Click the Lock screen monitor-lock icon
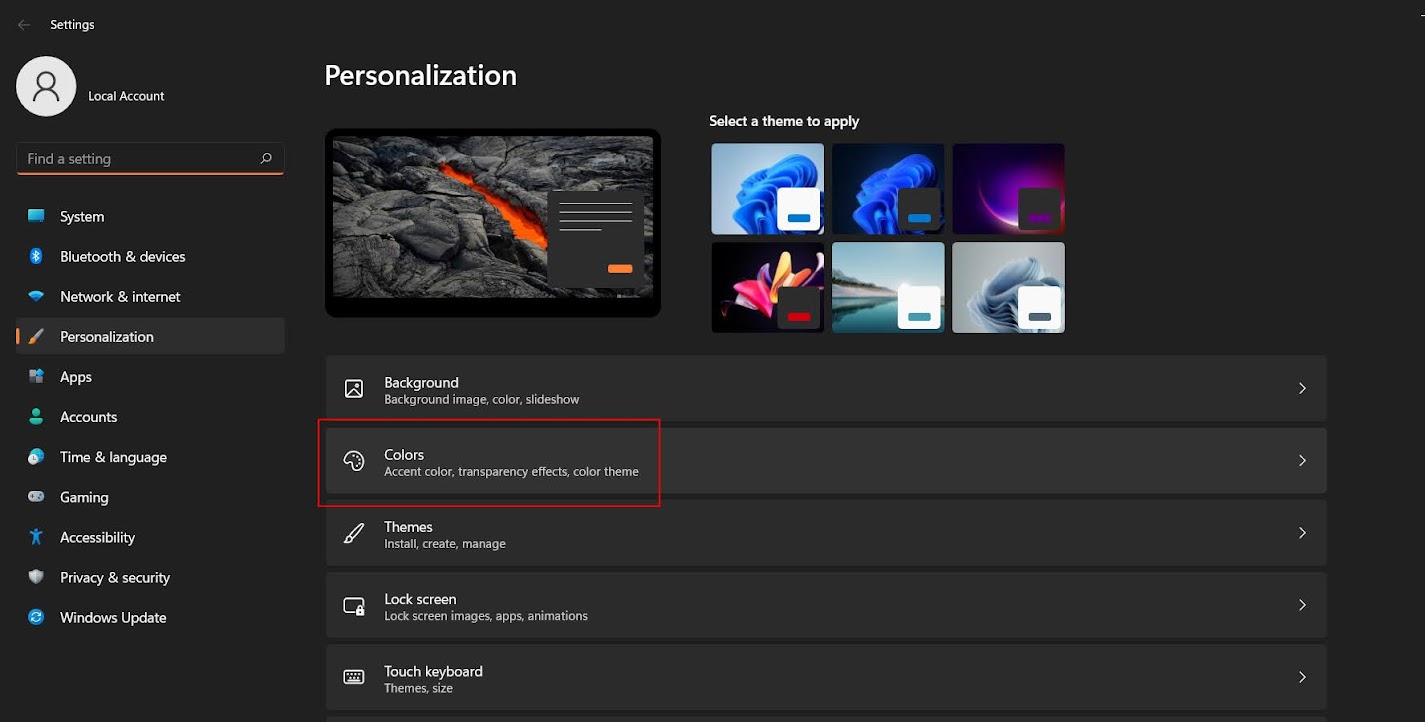 click(354, 606)
